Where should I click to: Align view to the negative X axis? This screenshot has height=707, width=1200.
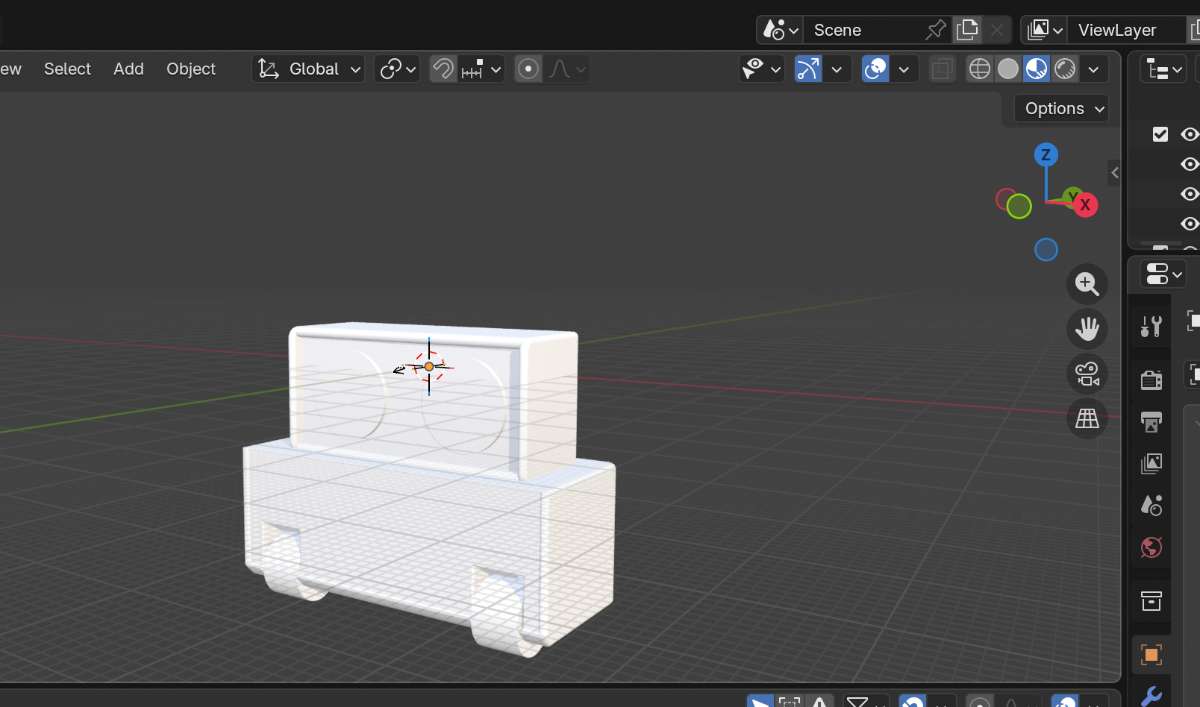pos(1005,198)
